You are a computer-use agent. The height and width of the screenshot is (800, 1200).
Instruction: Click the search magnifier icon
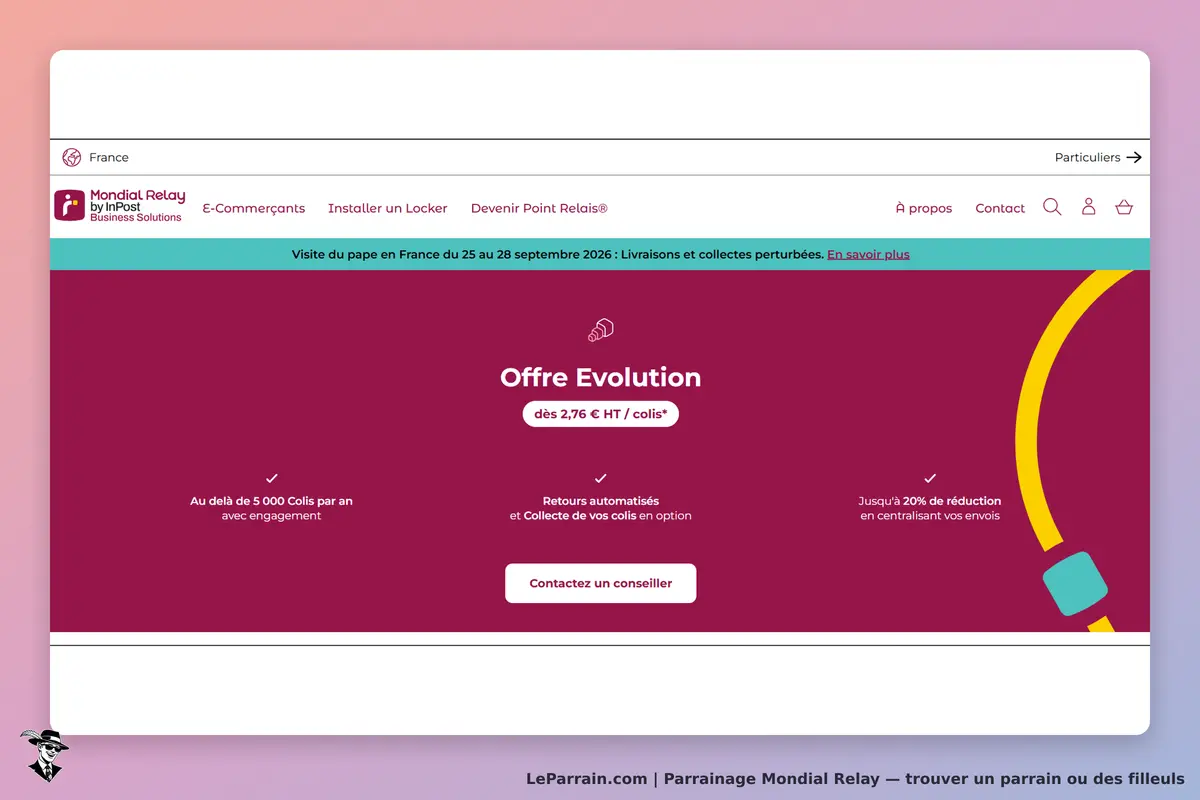click(x=1052, y=207)
